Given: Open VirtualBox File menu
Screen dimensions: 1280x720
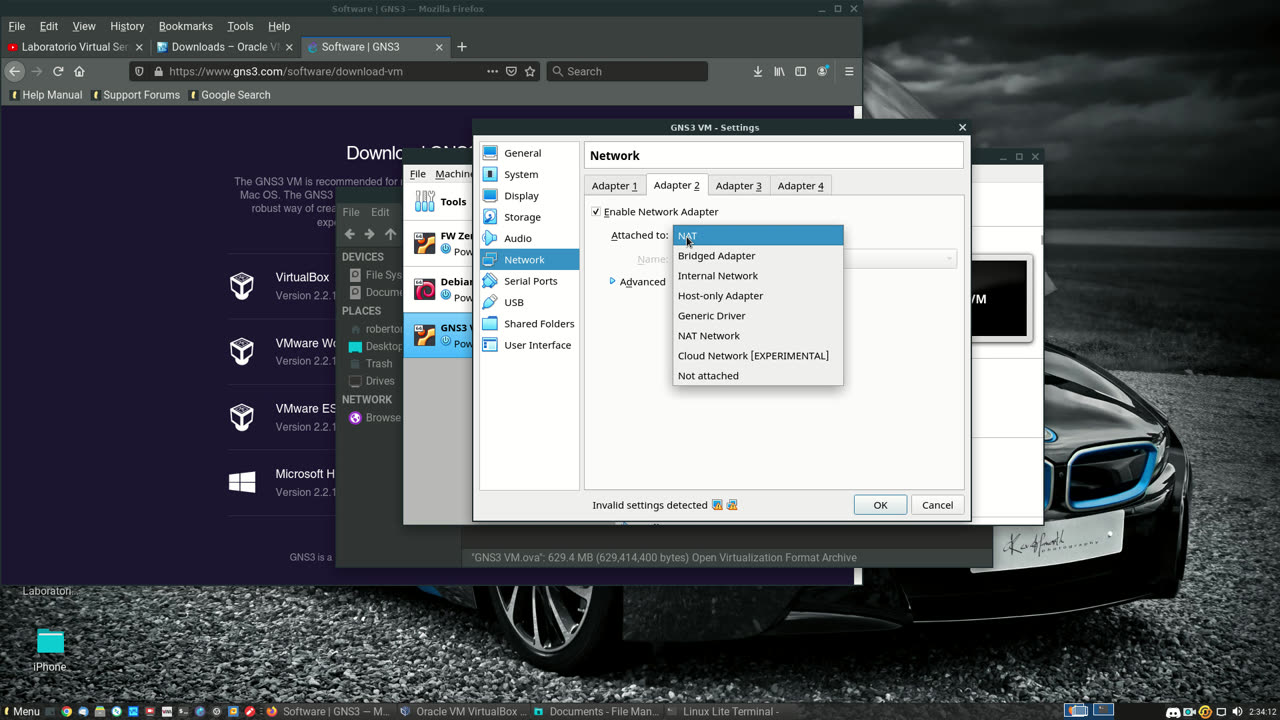Looking at the screenshot, I should tap(418, 174).
